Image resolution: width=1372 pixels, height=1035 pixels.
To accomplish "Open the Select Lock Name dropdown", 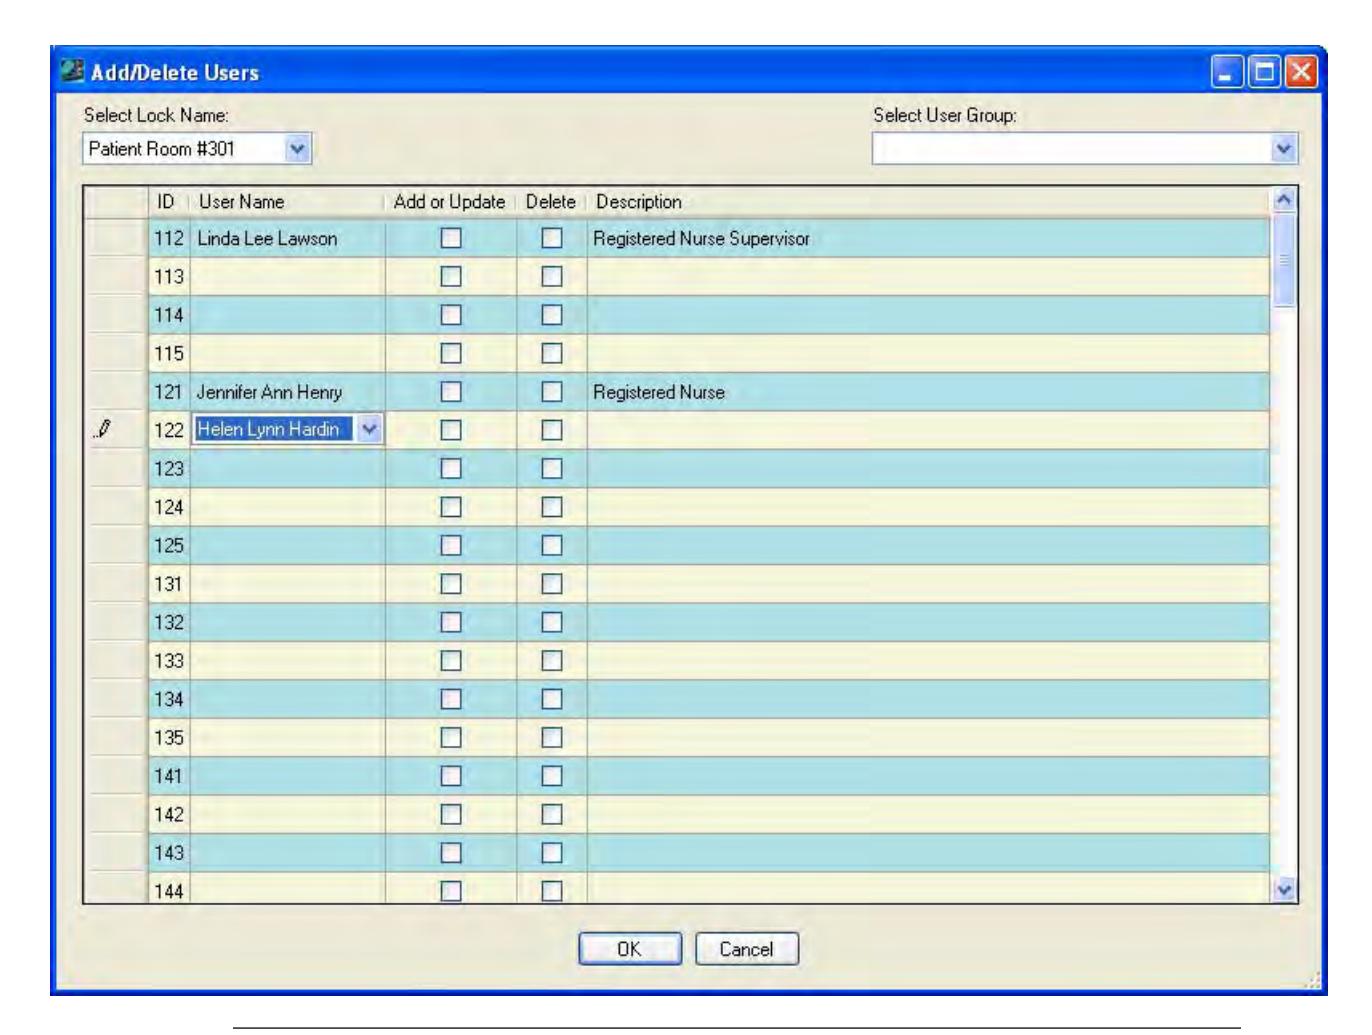I will (x=297, y=149).
